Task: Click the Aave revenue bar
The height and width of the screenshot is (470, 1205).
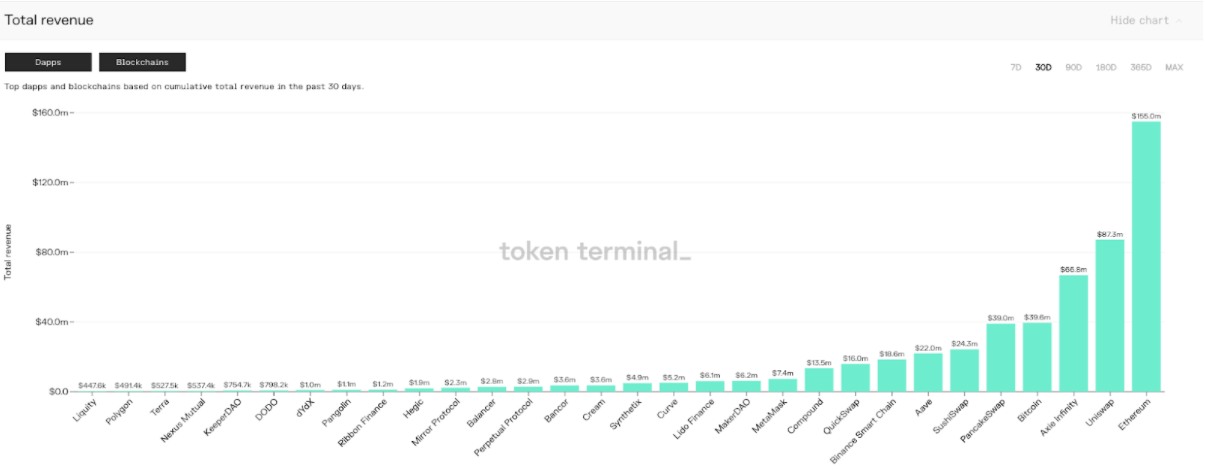Action: 928,372
